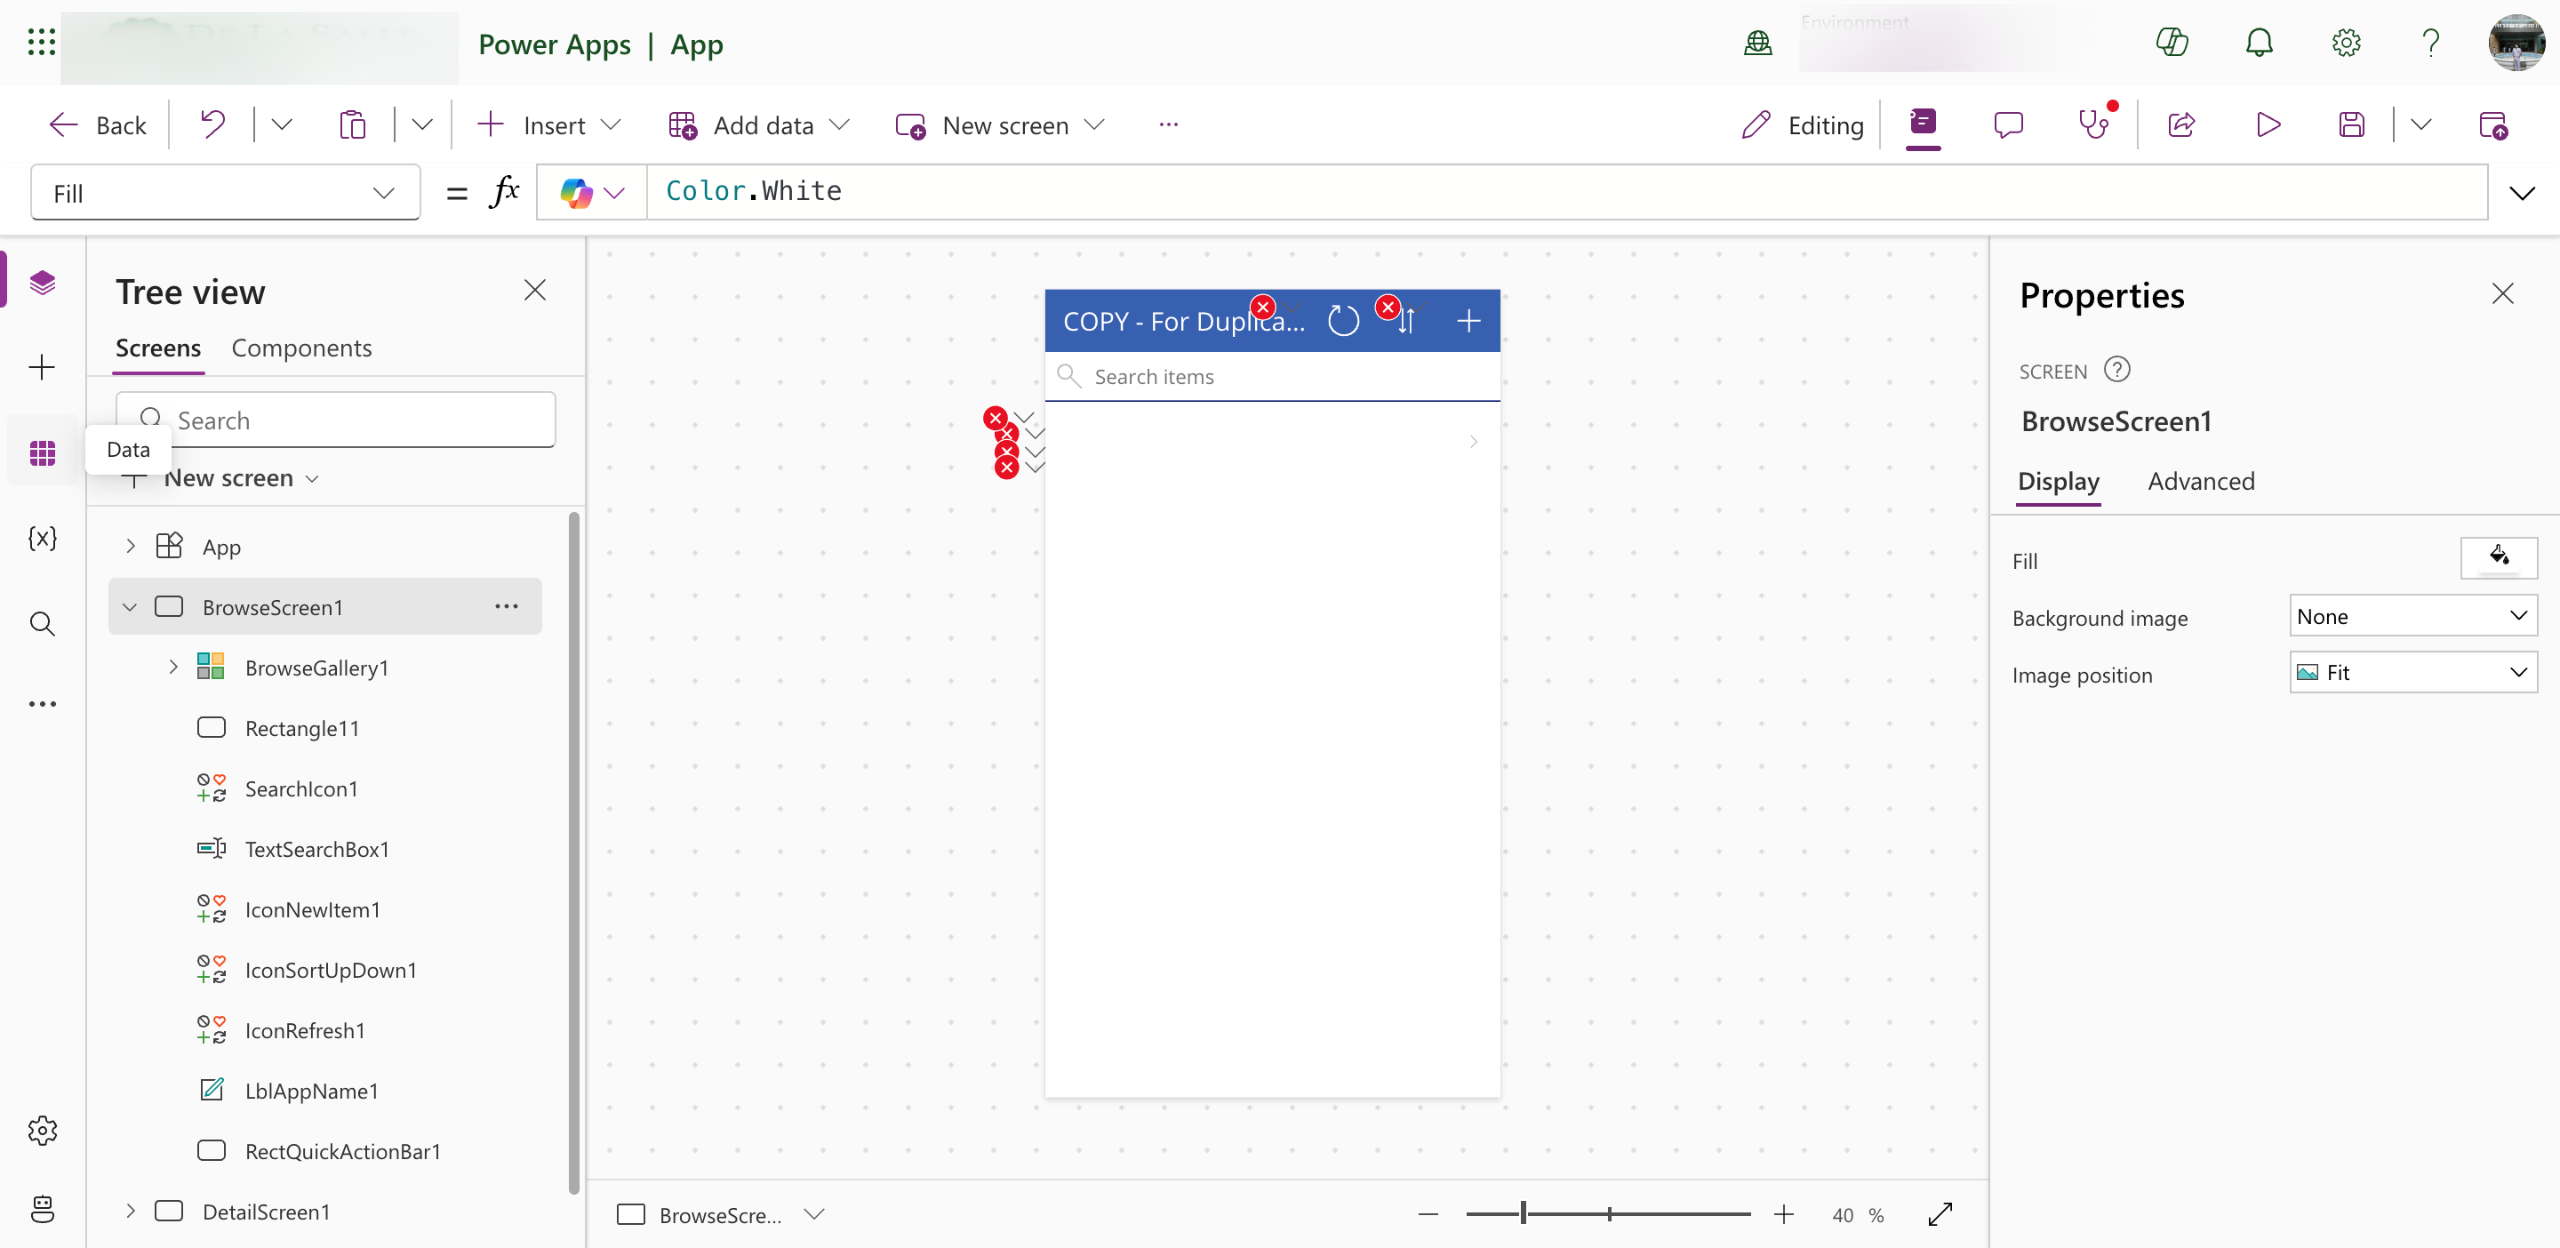Open the Fill color picker swatch
Viewport: 2560px width, 1248px height.
pos(2499,558)
